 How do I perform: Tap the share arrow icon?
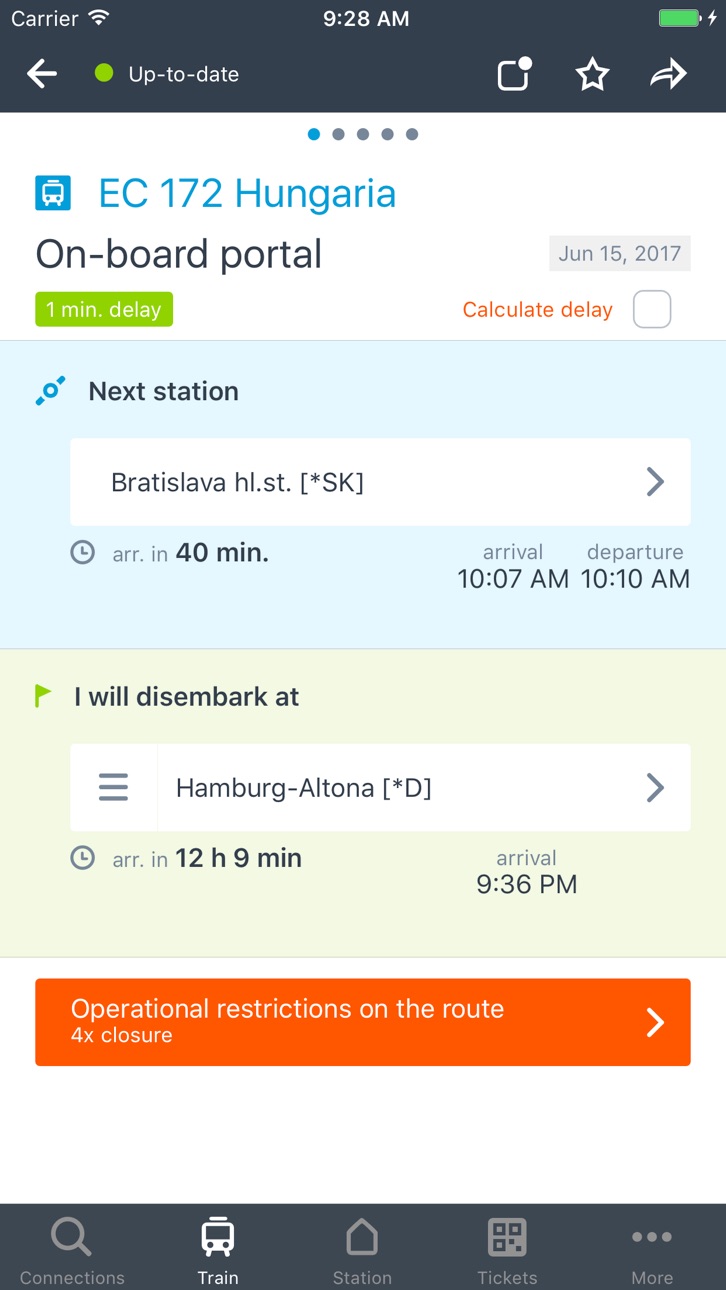[668, 74]
